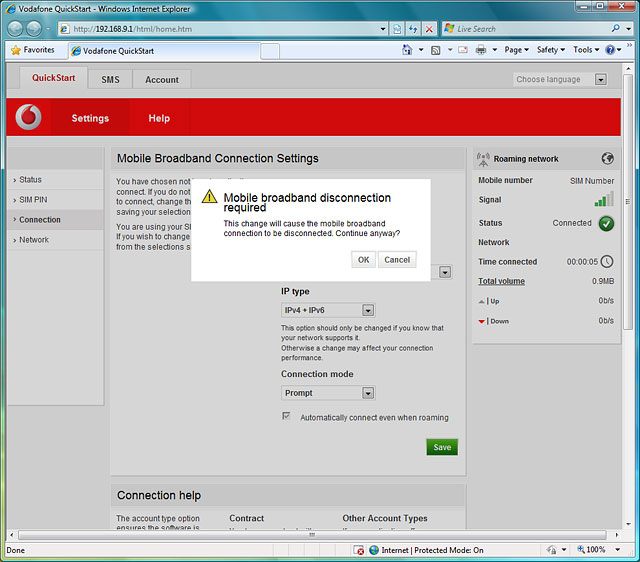640x562 pixels.
Task: Click the signal strength bars icon
Action: [604, 200]
